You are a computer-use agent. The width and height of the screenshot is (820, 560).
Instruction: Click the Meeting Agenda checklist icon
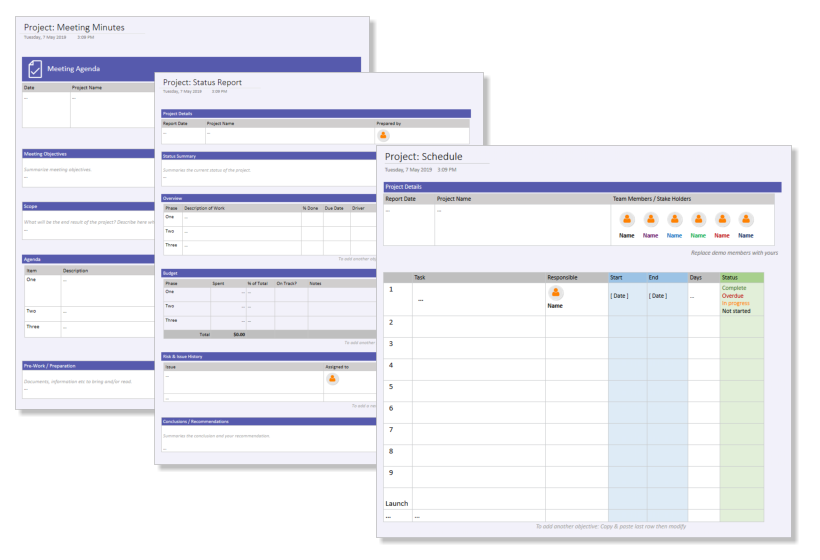click(x=35, y=68)
